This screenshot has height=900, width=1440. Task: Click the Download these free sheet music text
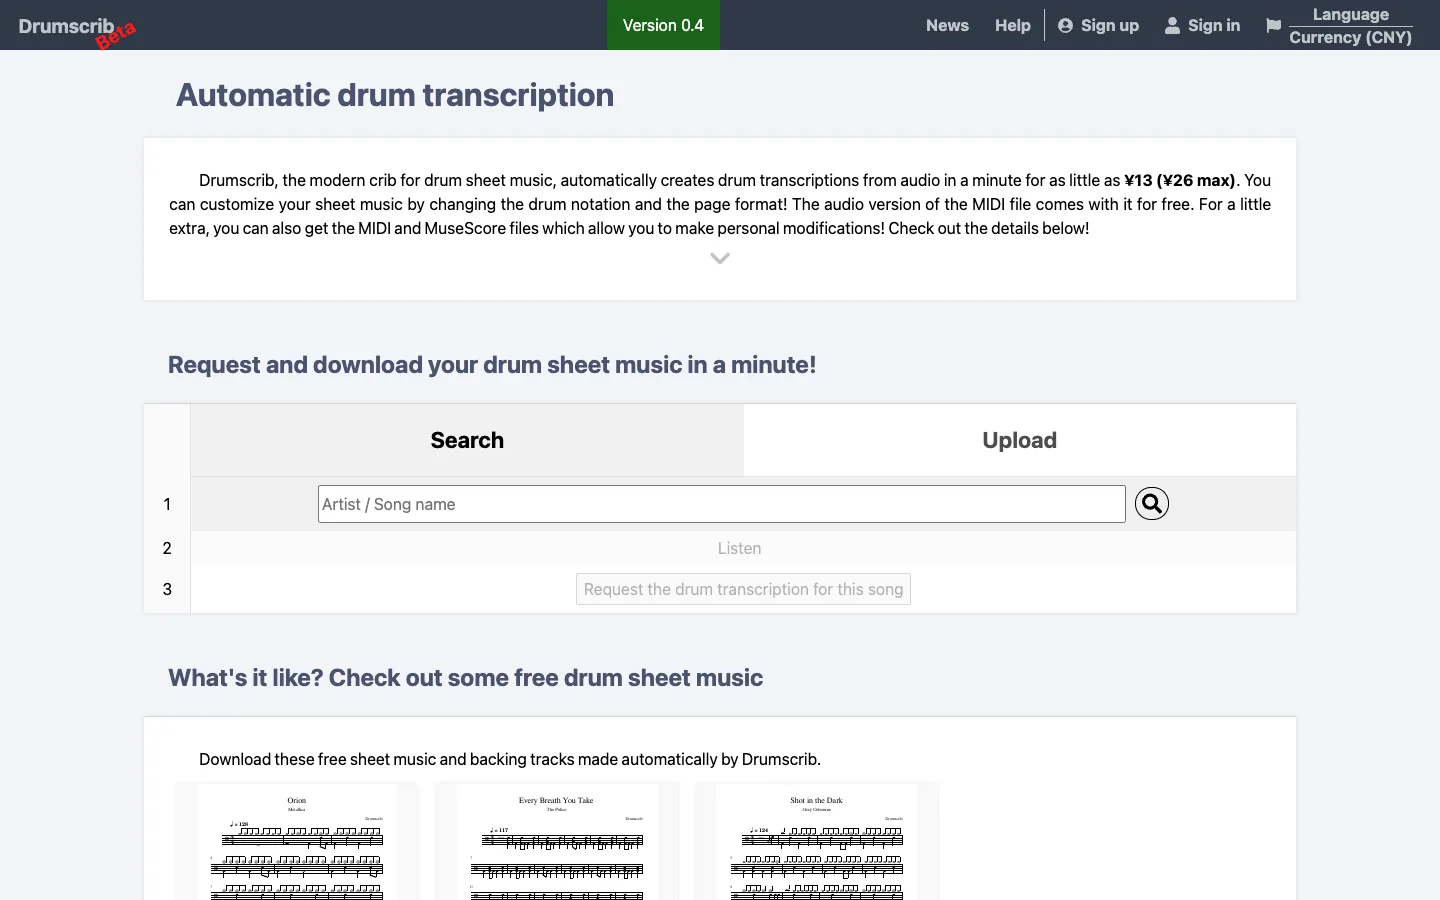[x=510, y=759]
